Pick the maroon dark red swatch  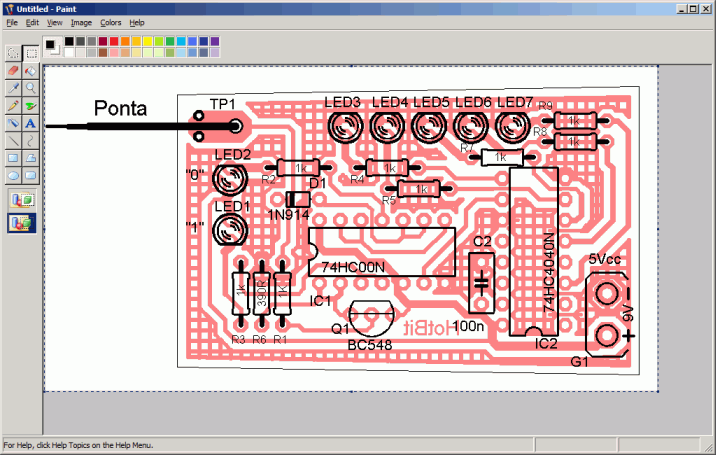click(103, 42)
